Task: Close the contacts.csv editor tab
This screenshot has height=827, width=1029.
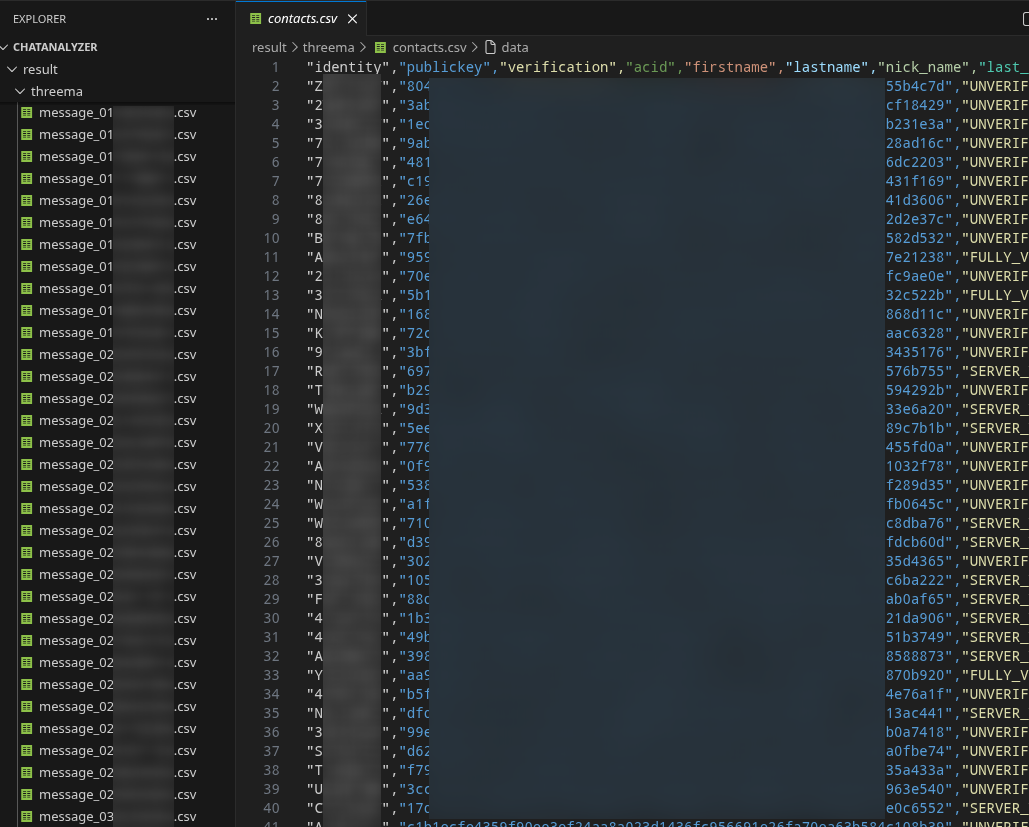Action: pos(352,18)
